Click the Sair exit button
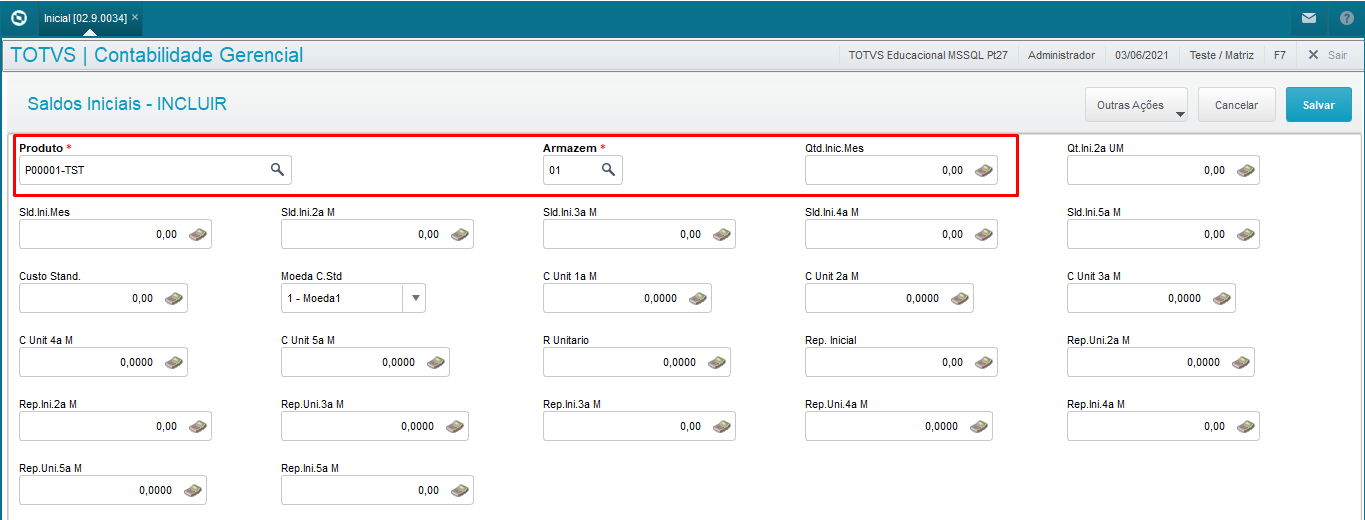This screenshot has width=1365, height=520. tap(1327, 55)
